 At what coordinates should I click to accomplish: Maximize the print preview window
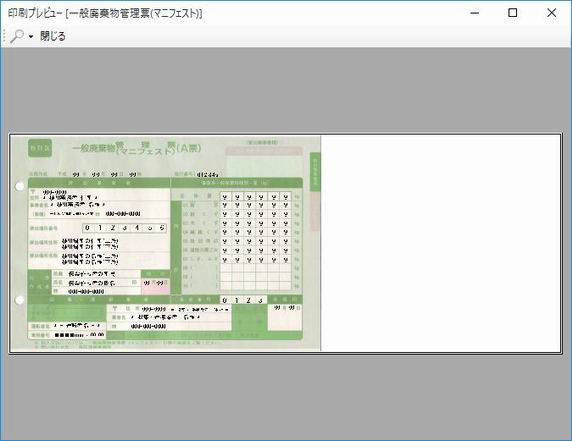[x=513, y=13]
